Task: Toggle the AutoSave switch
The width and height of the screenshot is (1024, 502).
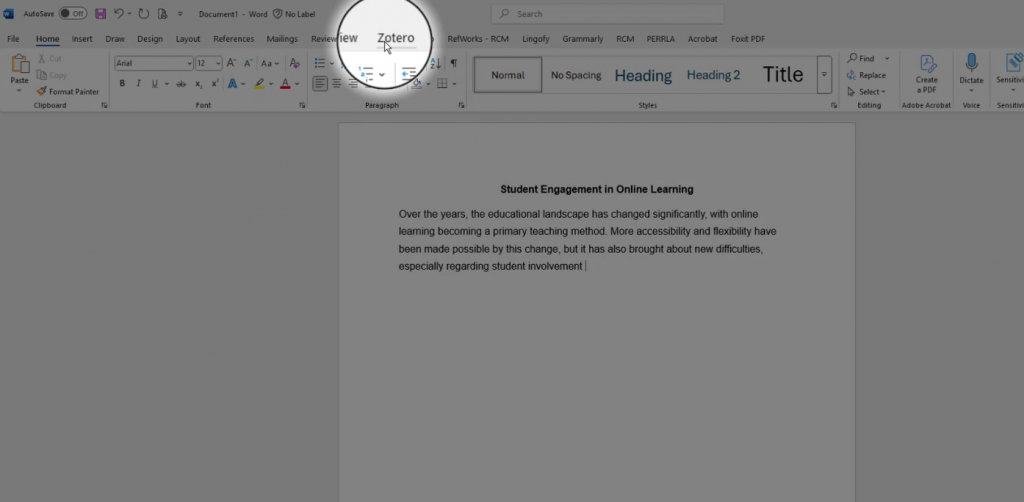Action: [x=72, y=14]
